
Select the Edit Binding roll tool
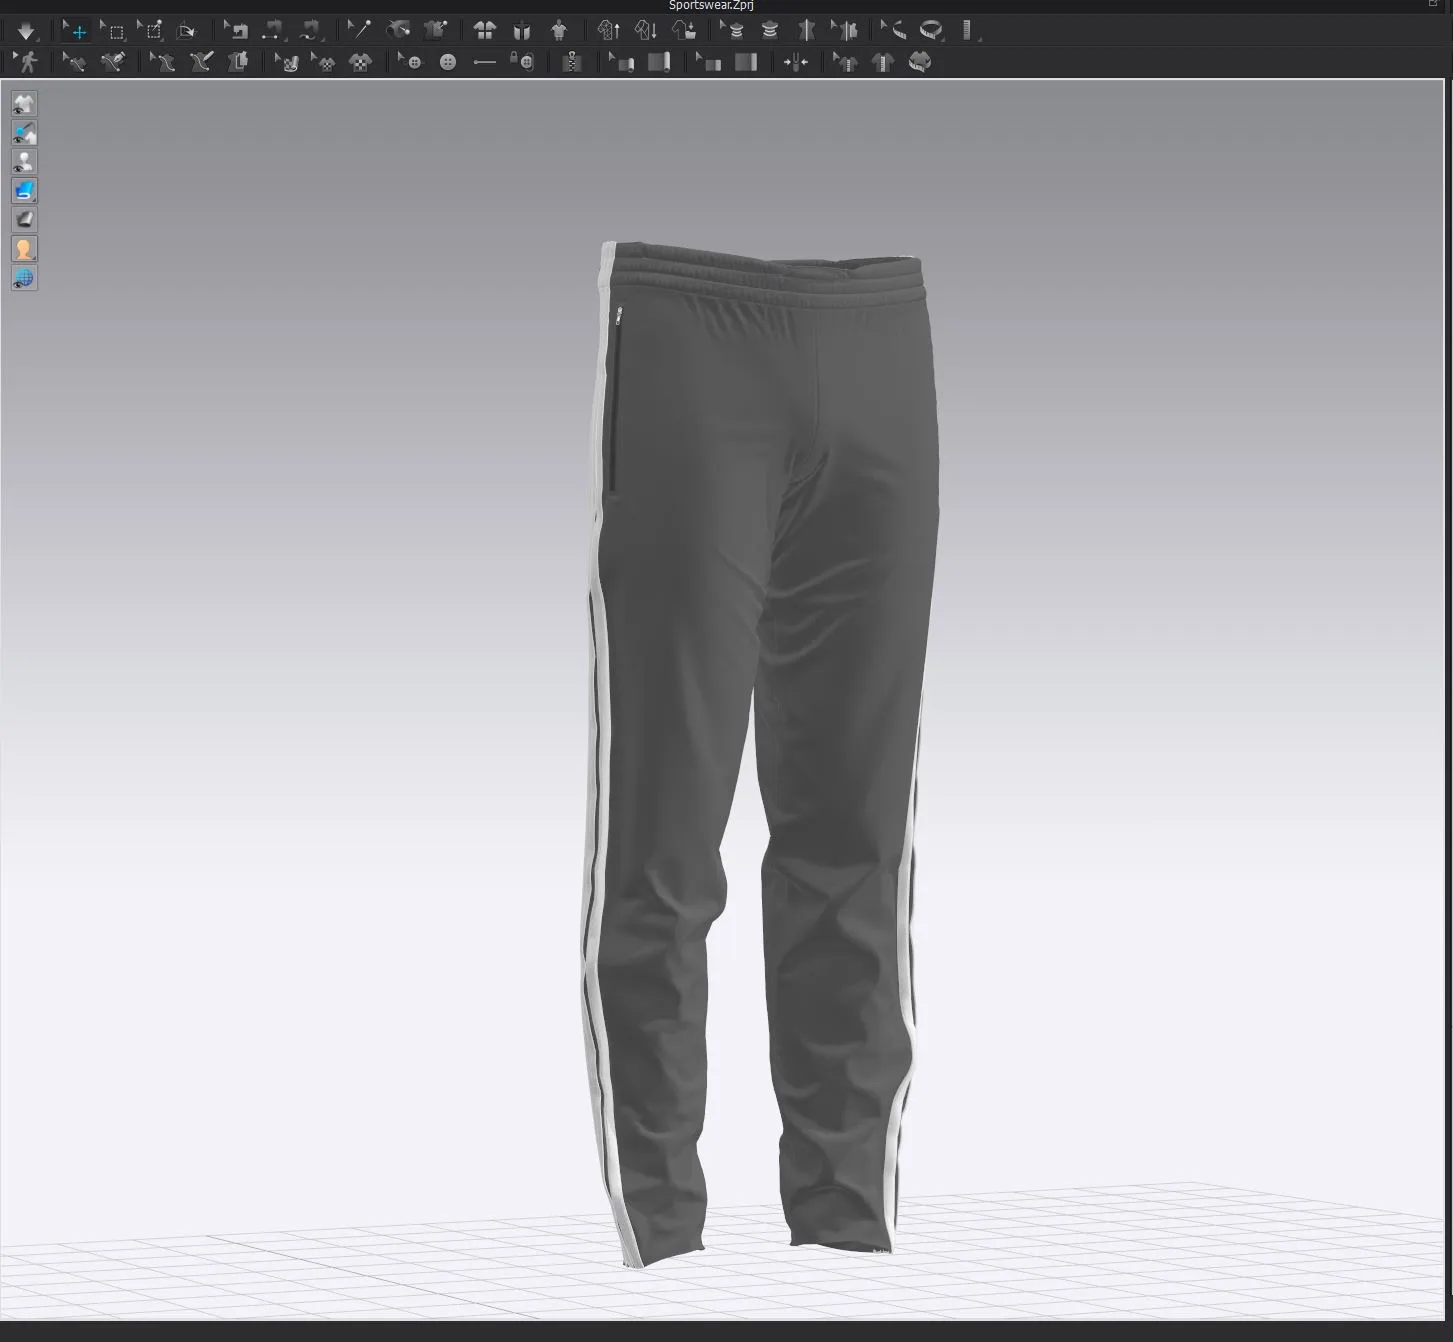[x=621, y=62]
